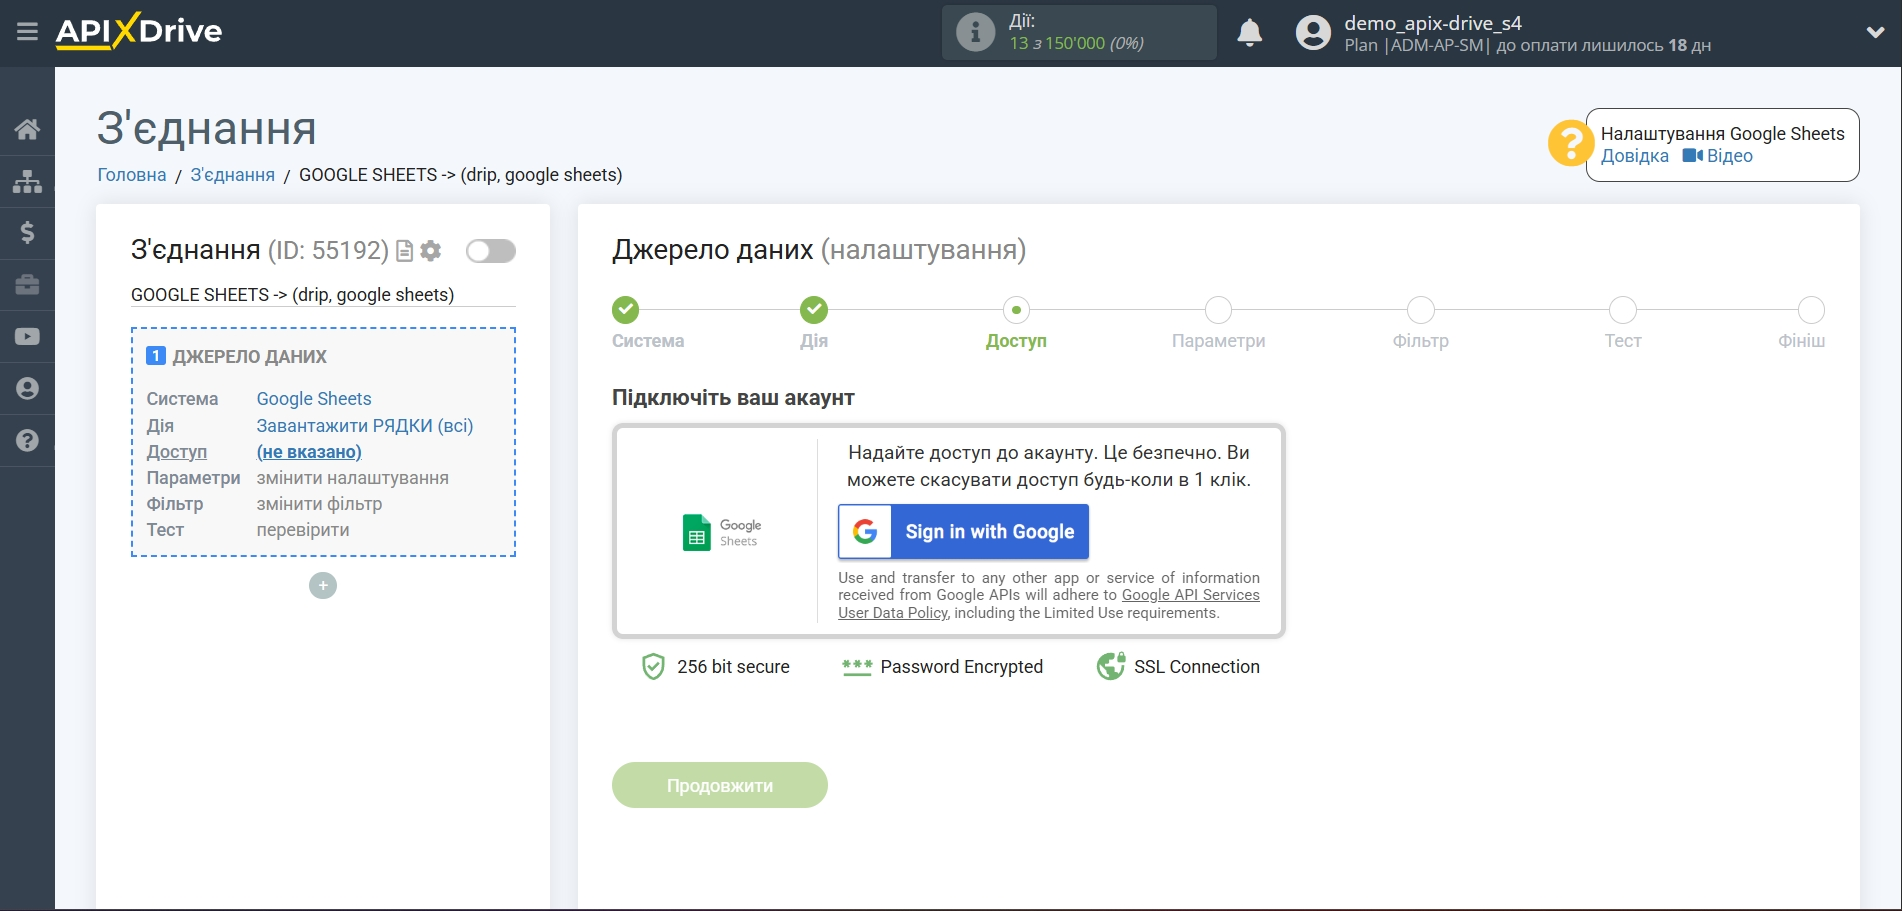The width and height of the screenshot is (1902, 911).
Task: Click the actions info icon
Action: coord(975,32)
